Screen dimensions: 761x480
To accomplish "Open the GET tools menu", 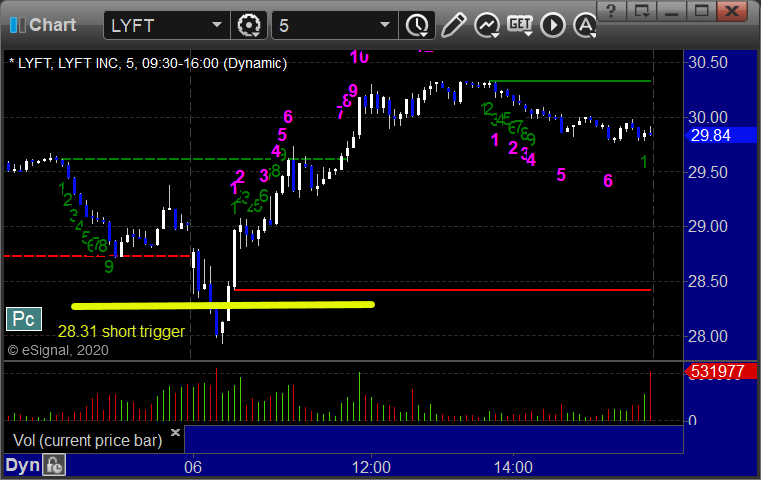I will (520, 25).
